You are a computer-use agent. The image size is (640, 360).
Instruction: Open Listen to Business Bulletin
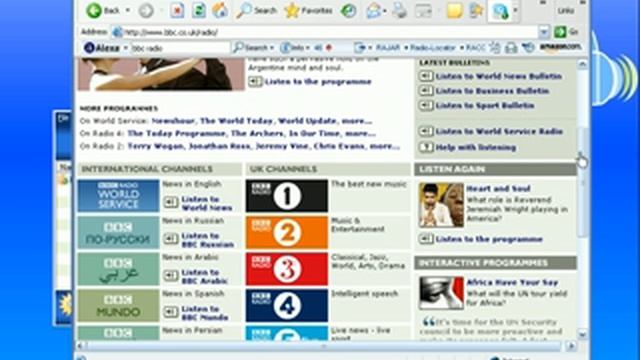tap(492, 91)
